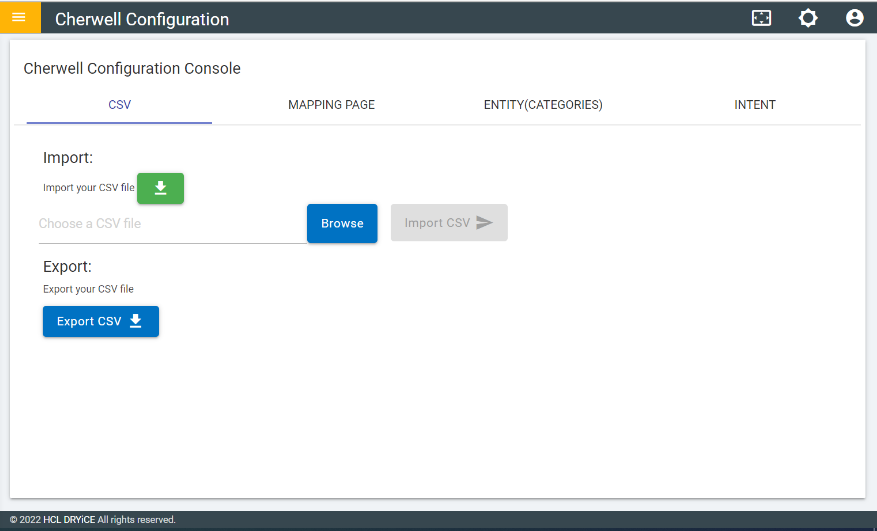Switch to the CSV tab
877x531 pixels.
click(119, 105)
